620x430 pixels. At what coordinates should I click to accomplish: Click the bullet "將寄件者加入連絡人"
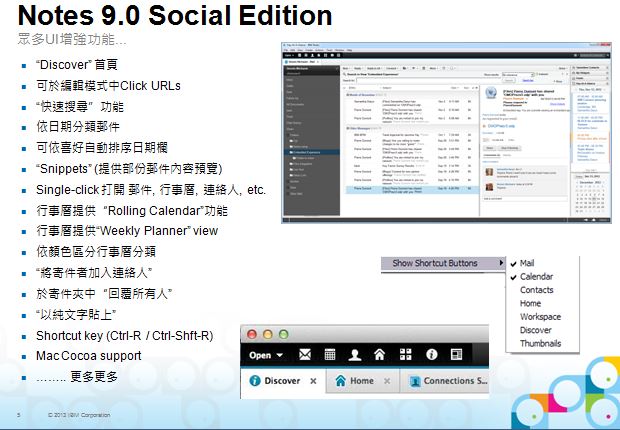(x=94, y=273)
